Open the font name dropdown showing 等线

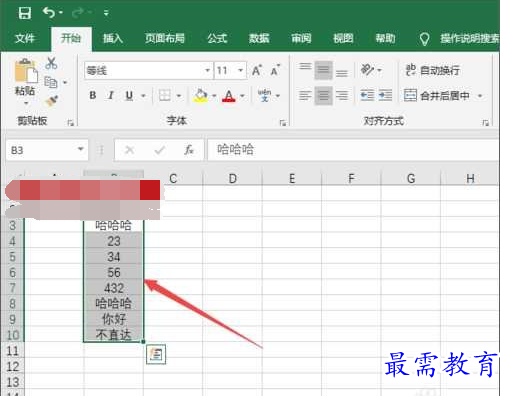pyautogui.click(x=207, y=70)
